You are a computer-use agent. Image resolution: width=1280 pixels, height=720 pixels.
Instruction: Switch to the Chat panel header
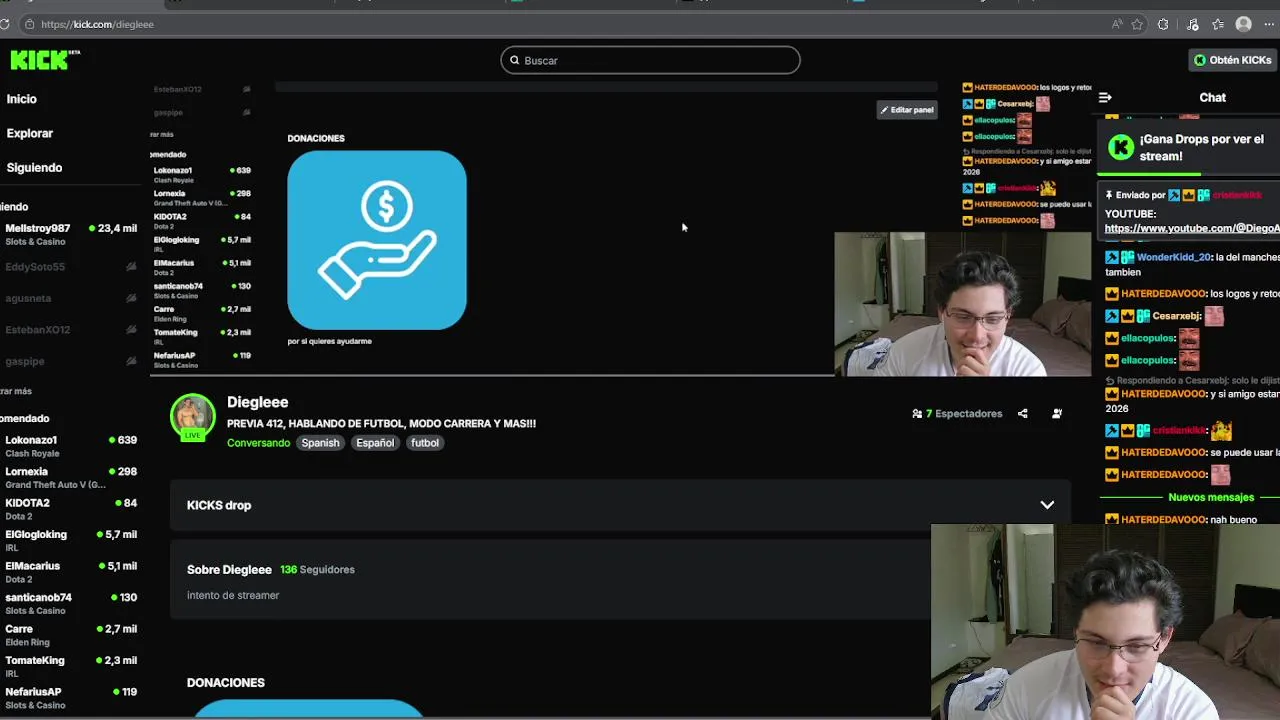[1212, 97]
